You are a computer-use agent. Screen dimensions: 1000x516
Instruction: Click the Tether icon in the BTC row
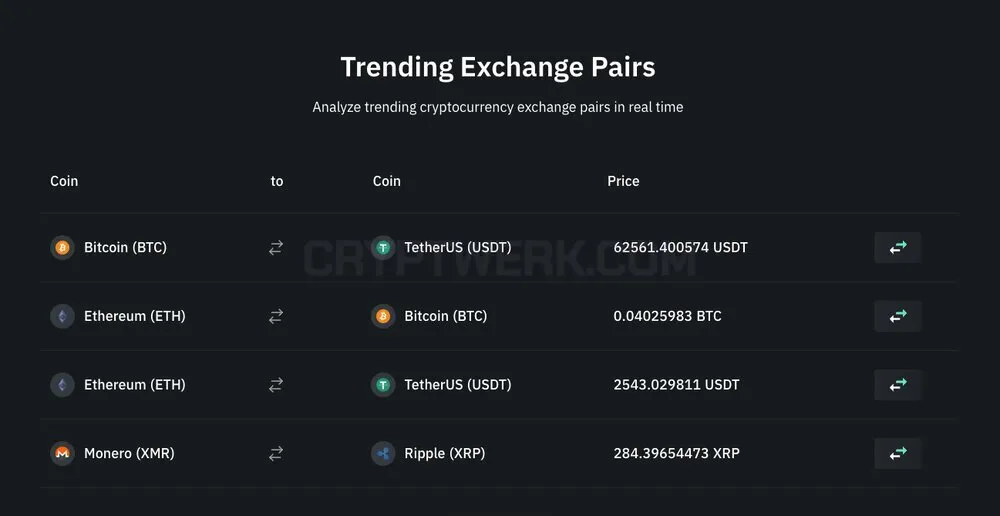pyautogui.click(x=383, y=247)
